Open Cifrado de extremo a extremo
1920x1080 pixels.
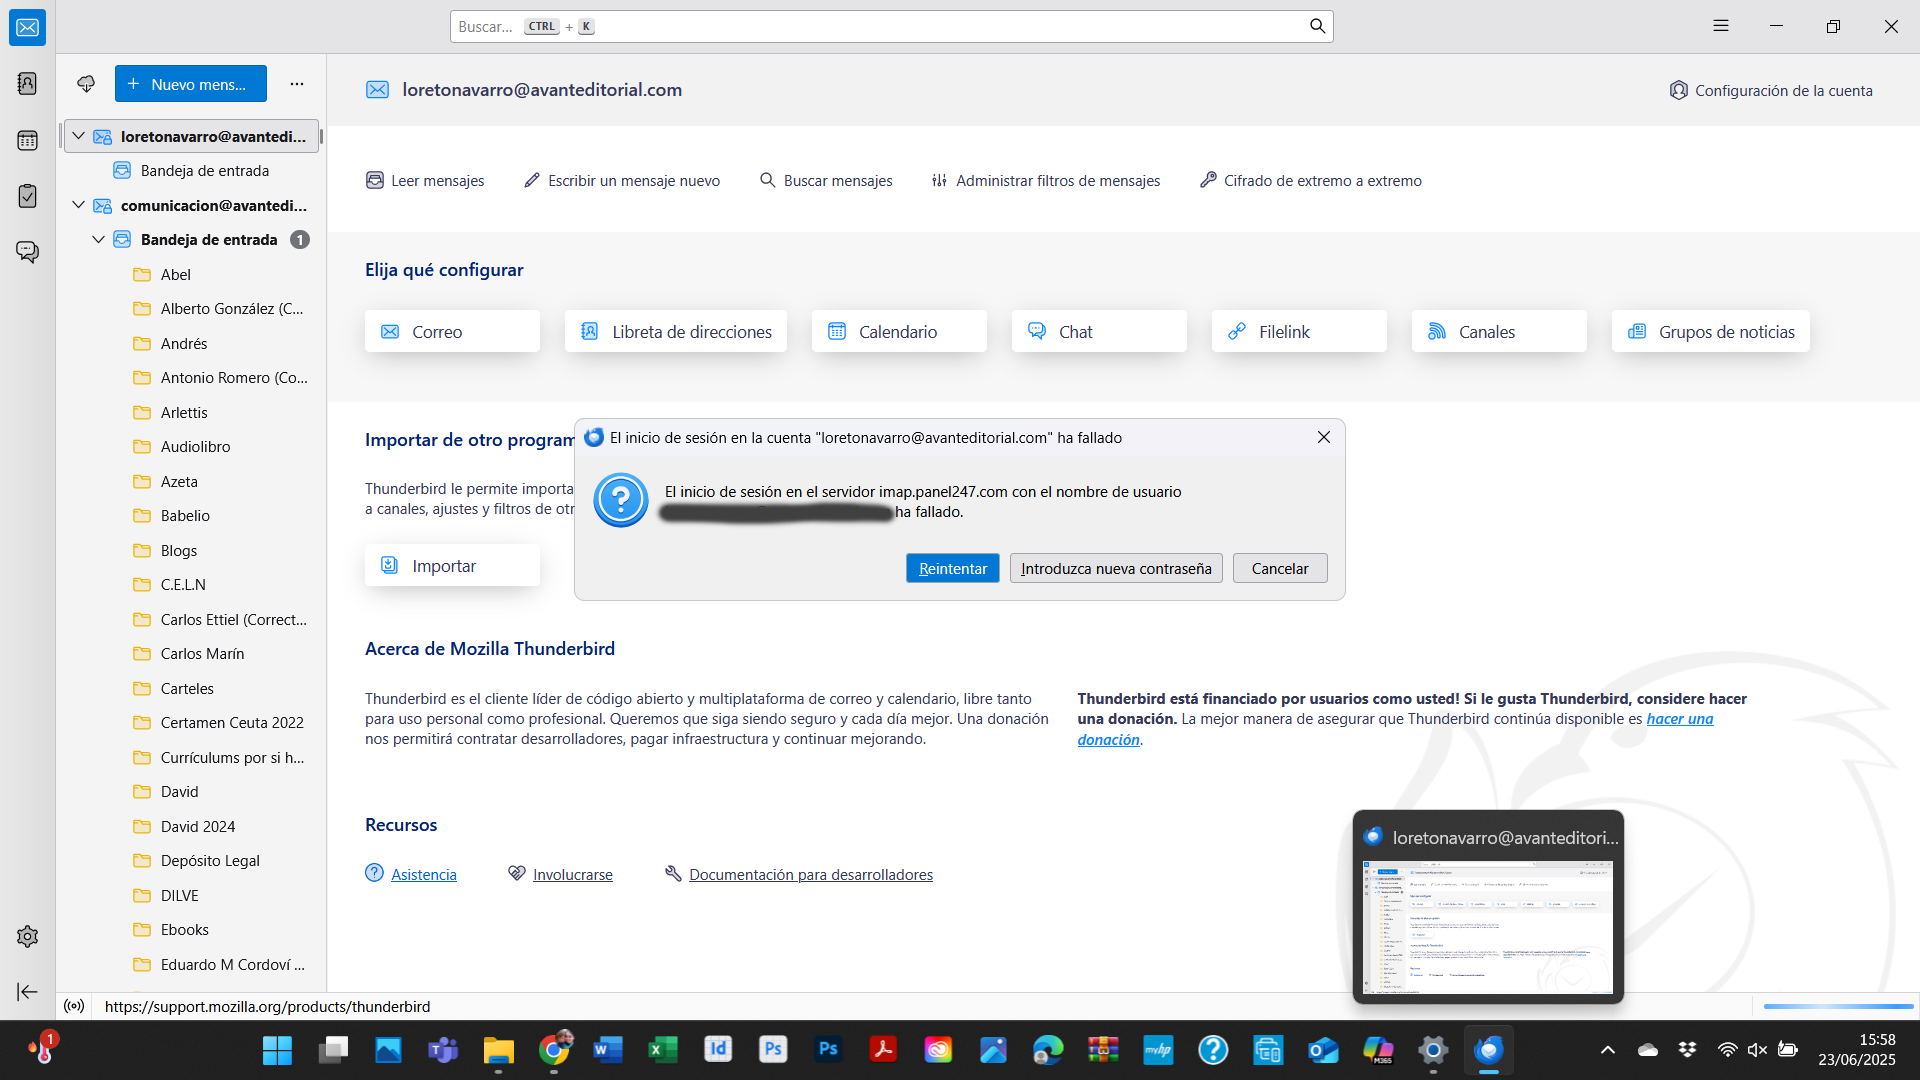pyautogui.click(x=1311, y=181)
